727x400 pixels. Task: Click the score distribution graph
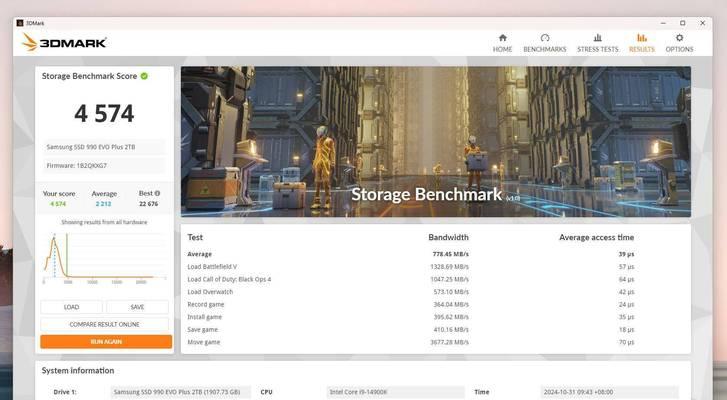pos(104,257)
